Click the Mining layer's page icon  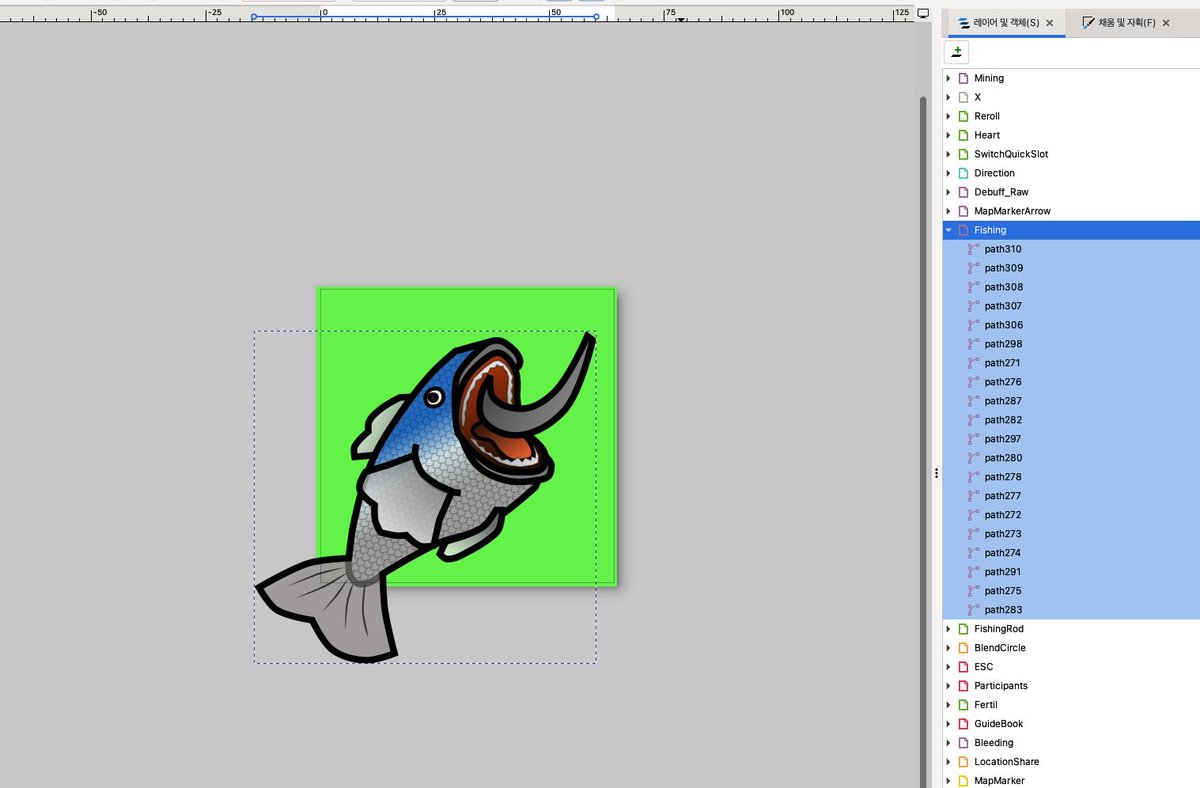coord(963,78)
